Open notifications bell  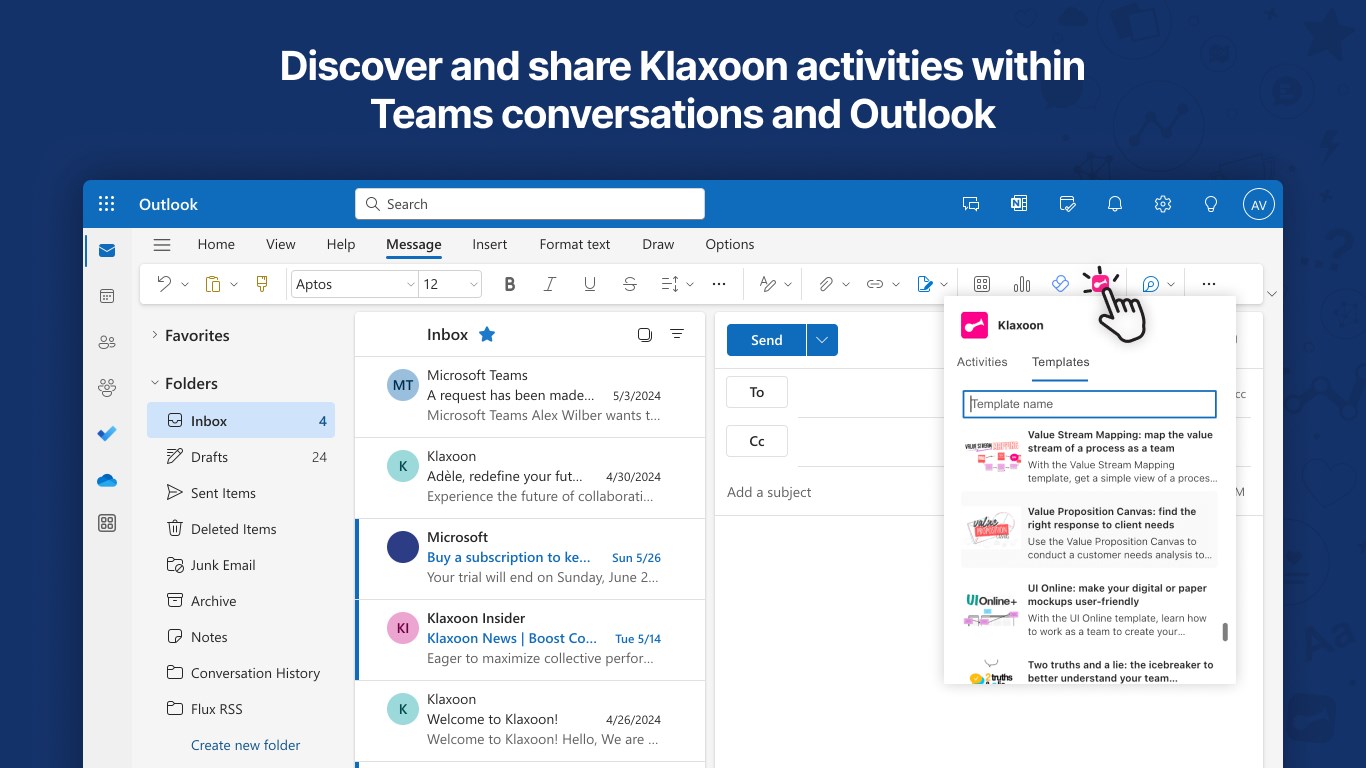[x=1115, y=204]
